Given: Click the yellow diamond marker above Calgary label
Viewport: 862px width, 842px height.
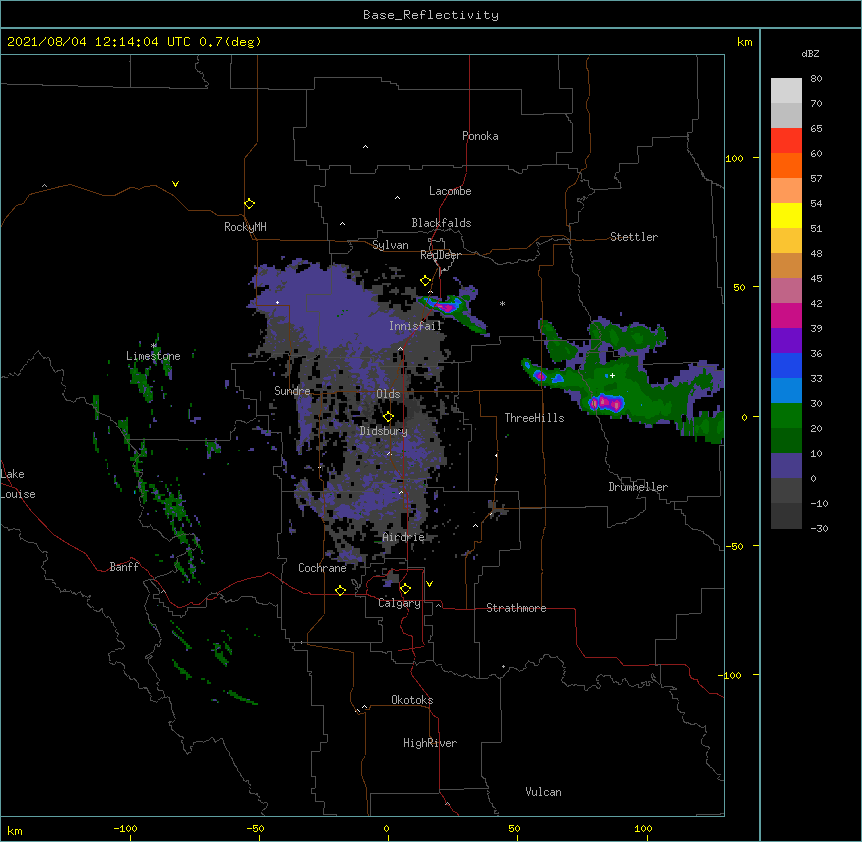Looking at the screenshot, I should pos(405,589).
